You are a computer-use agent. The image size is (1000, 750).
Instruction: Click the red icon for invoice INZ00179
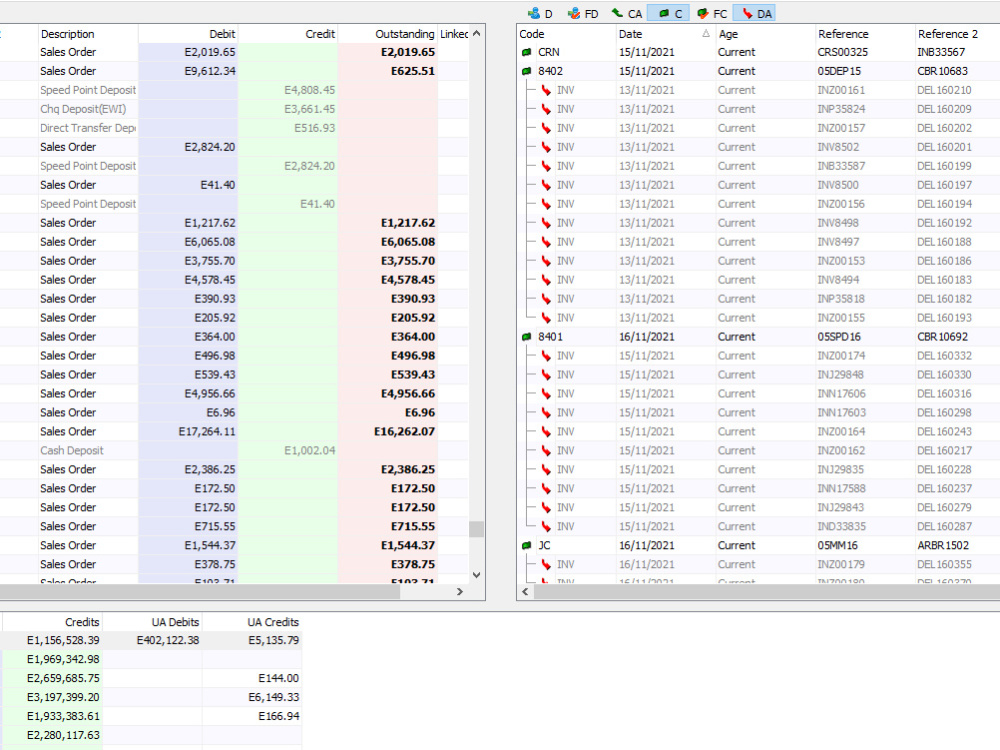546,564
